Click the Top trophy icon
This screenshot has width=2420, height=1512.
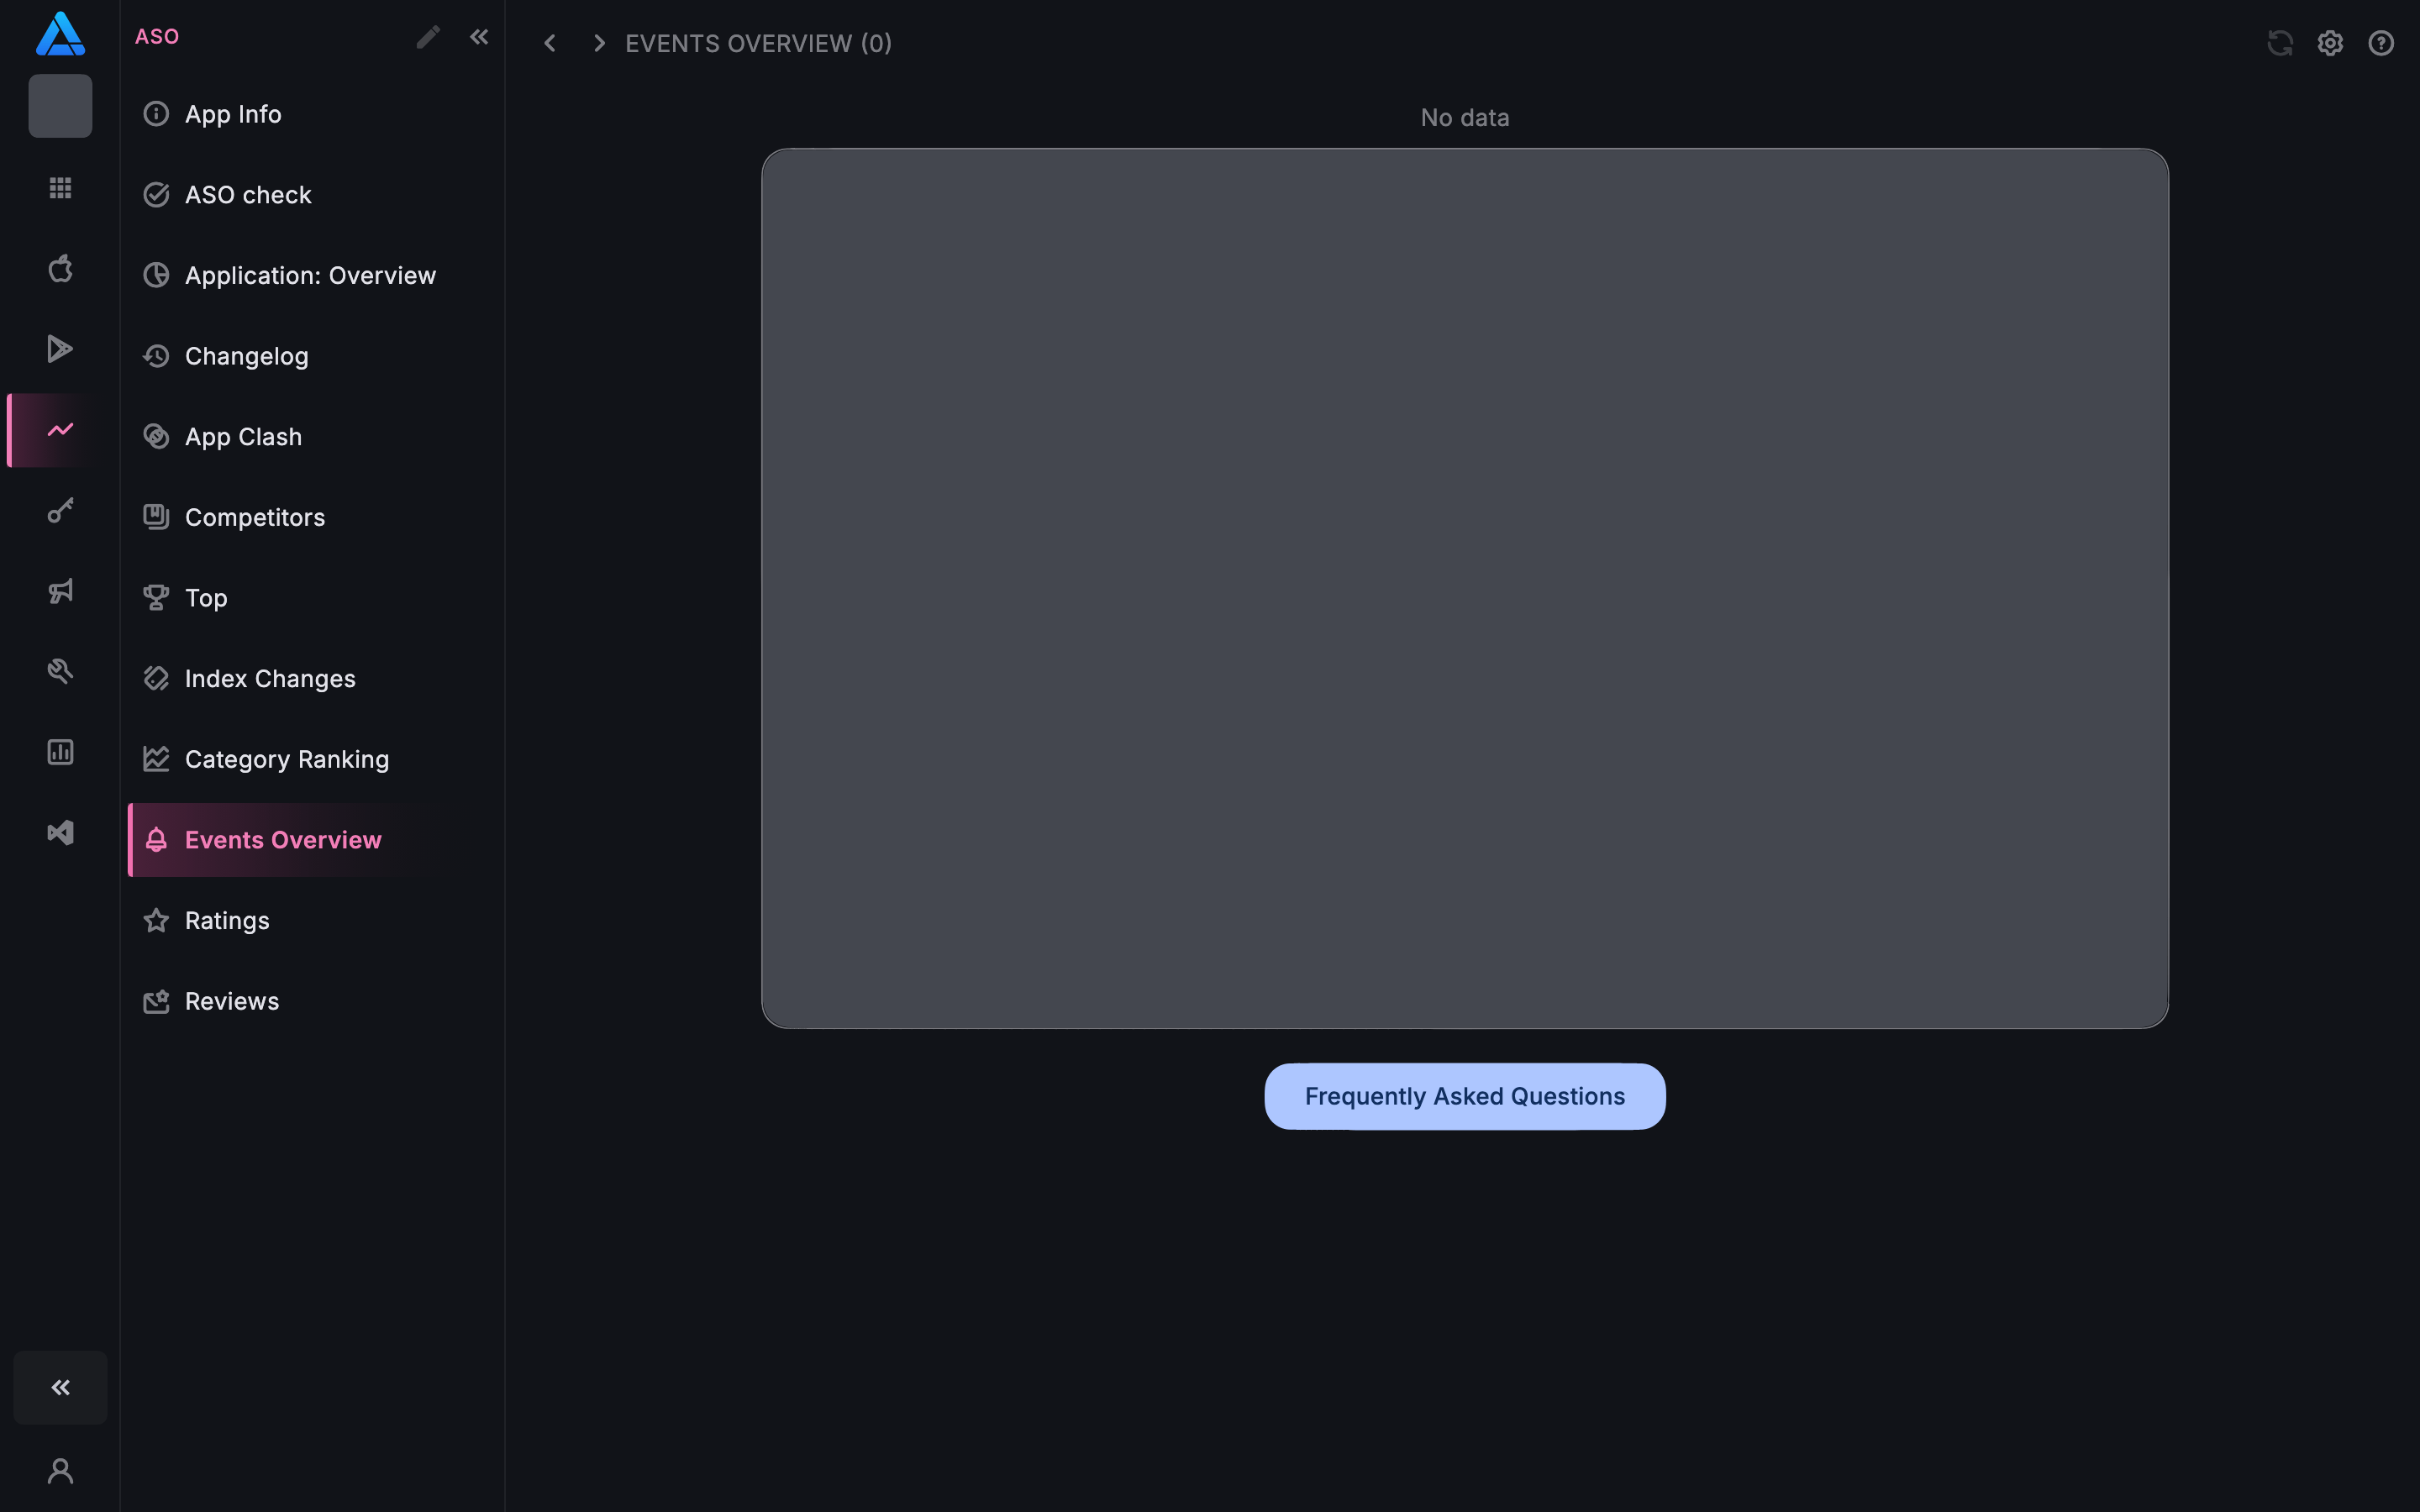156,598
